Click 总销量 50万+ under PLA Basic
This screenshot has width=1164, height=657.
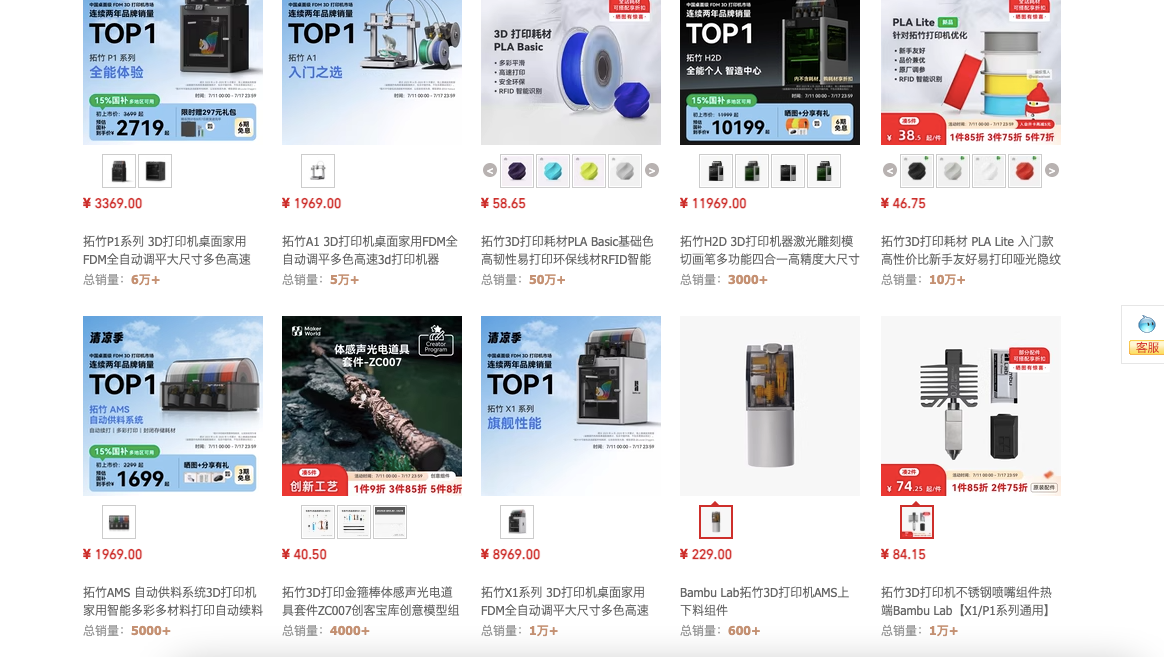(x=523, y=280)
